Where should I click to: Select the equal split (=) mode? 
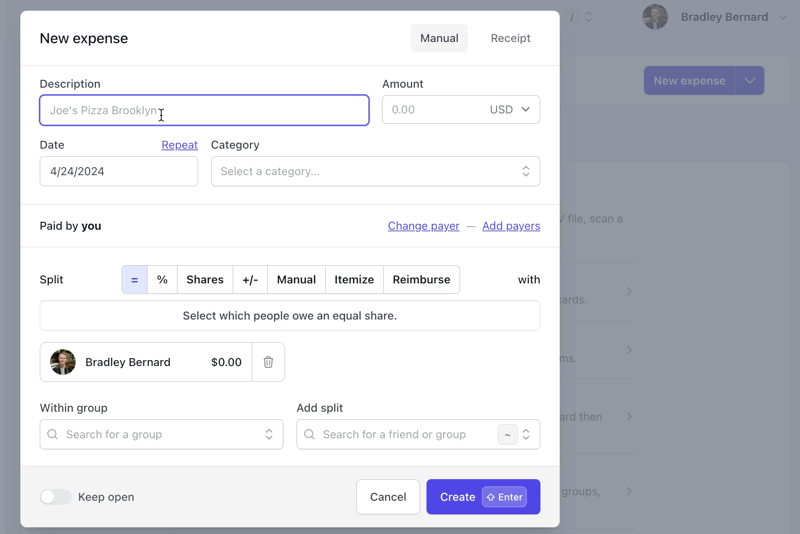click(134, 280)
